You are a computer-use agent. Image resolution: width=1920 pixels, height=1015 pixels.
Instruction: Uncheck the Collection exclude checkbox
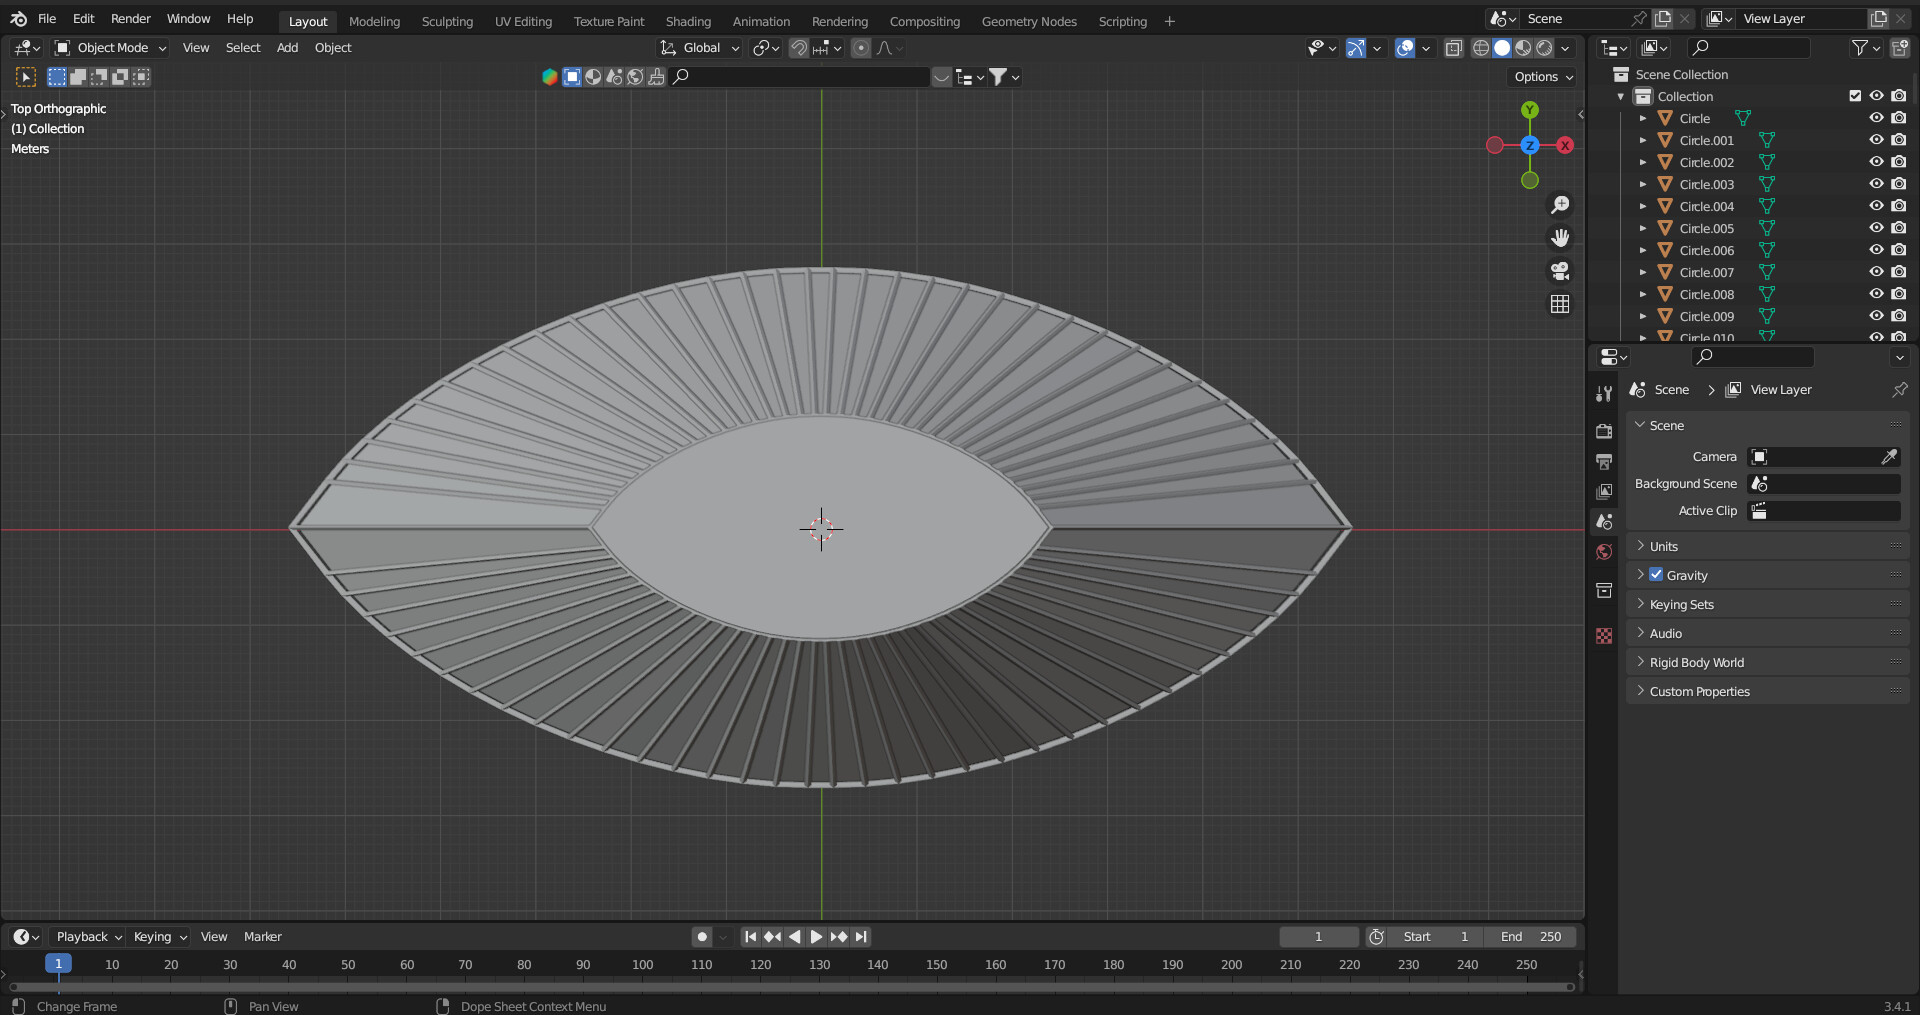[x=1855, y=96]
